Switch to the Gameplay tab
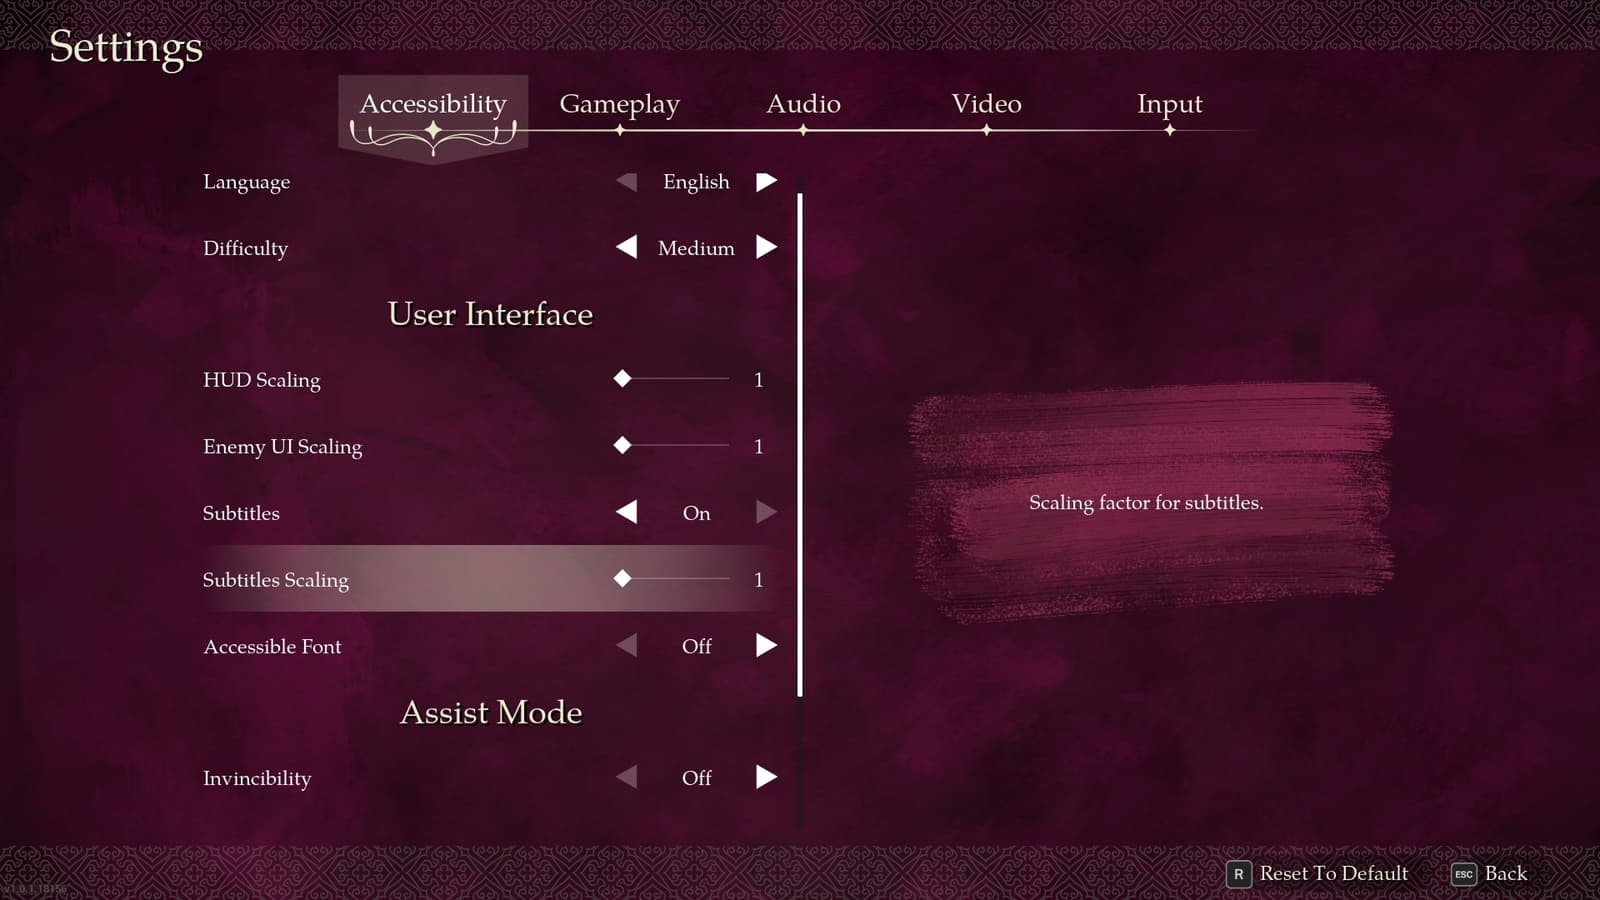Viewport: 1600px width, 900px height. (x=619, y=104)
